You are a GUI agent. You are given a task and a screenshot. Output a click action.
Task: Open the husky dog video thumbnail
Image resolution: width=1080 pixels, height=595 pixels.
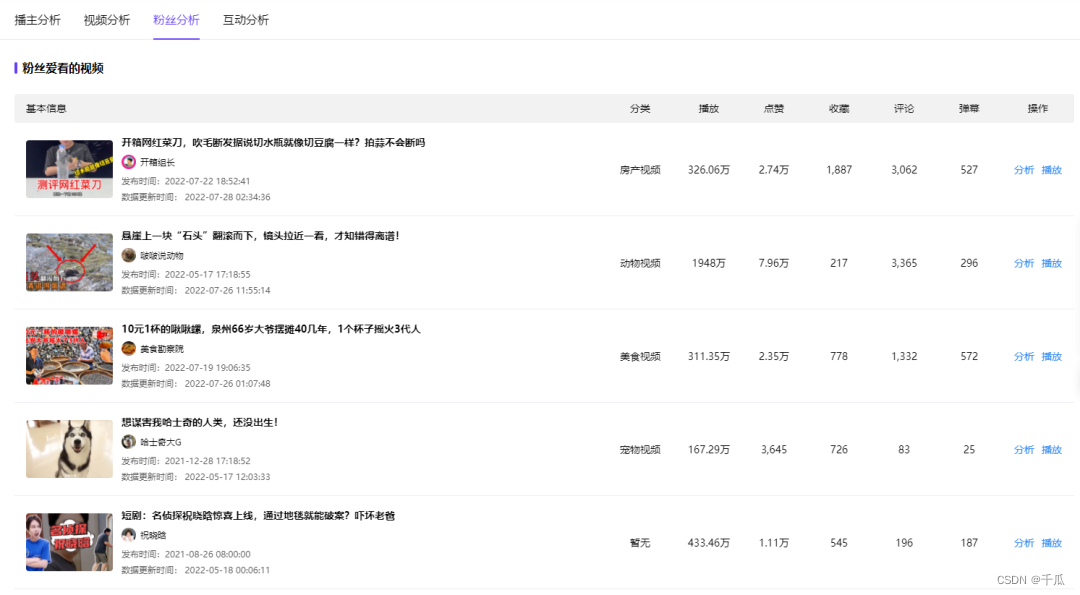point(69,449)
